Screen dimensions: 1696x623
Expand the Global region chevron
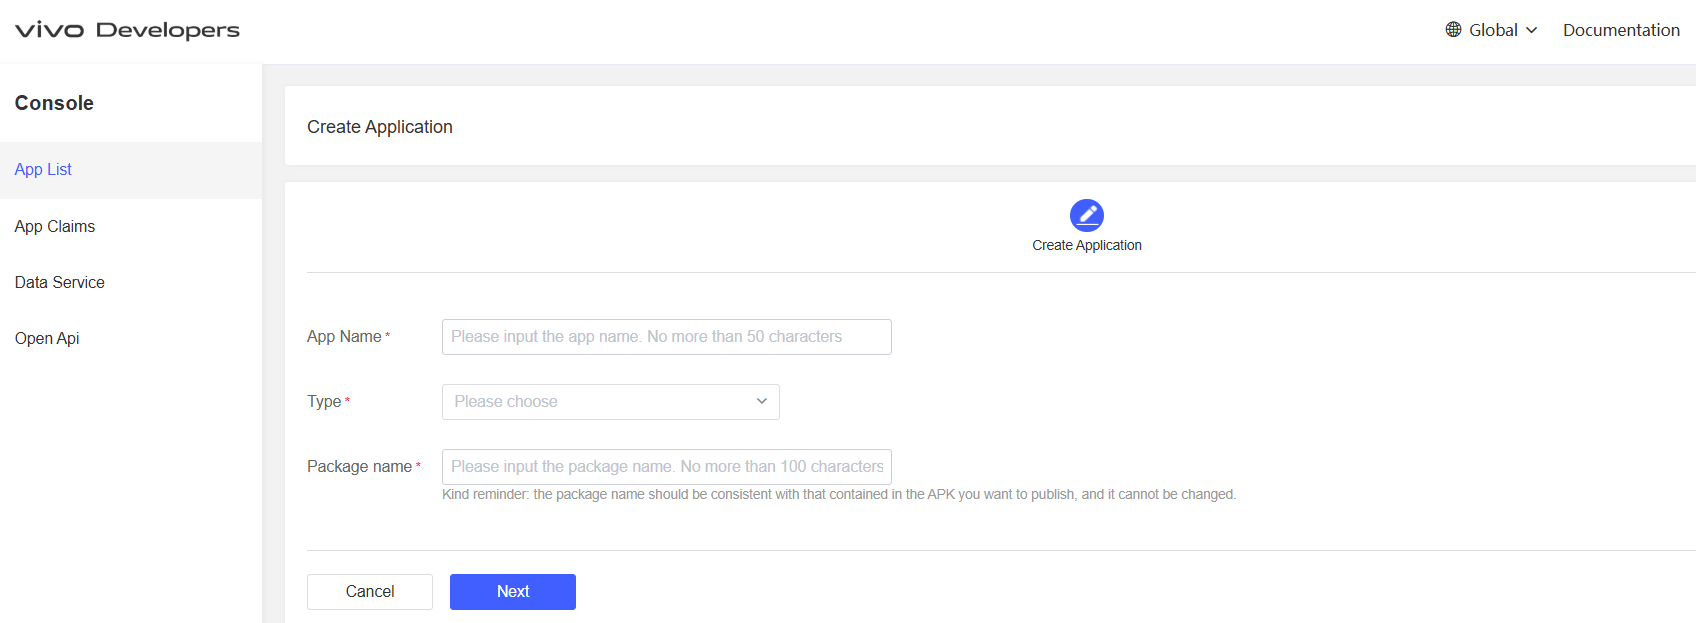tap(1531, 30)
